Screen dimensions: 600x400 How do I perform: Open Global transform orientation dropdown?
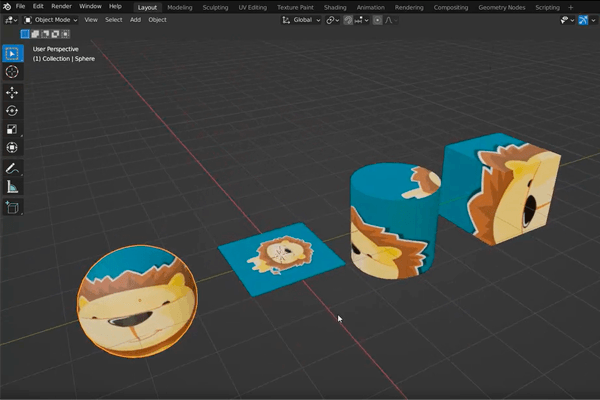301,20
